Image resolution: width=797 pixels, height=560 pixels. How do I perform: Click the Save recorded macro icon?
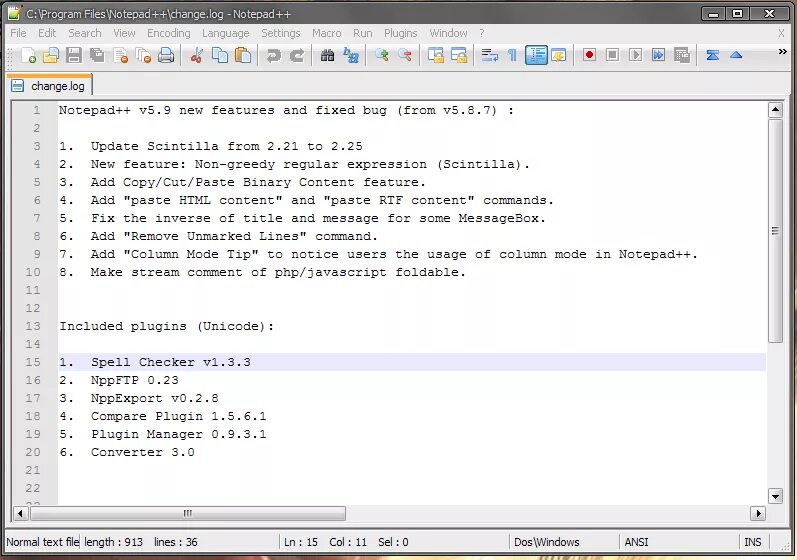pos(682,55)
